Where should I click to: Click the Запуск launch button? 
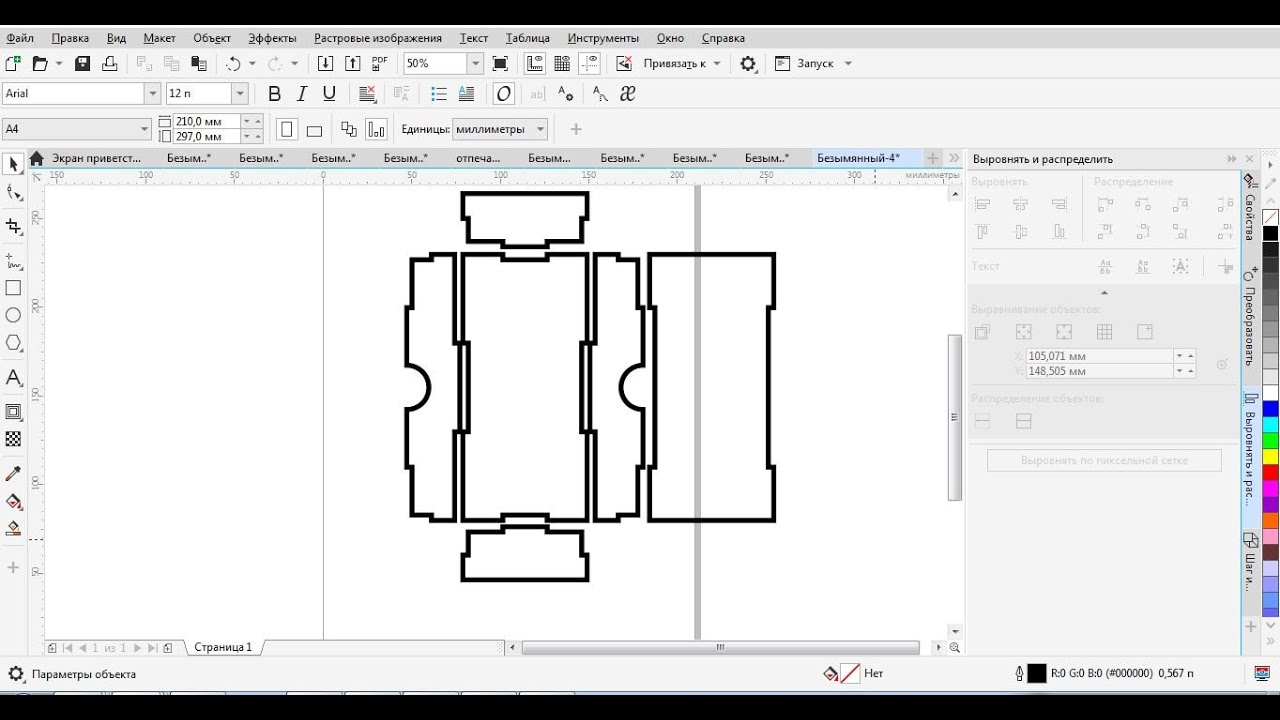814,63
